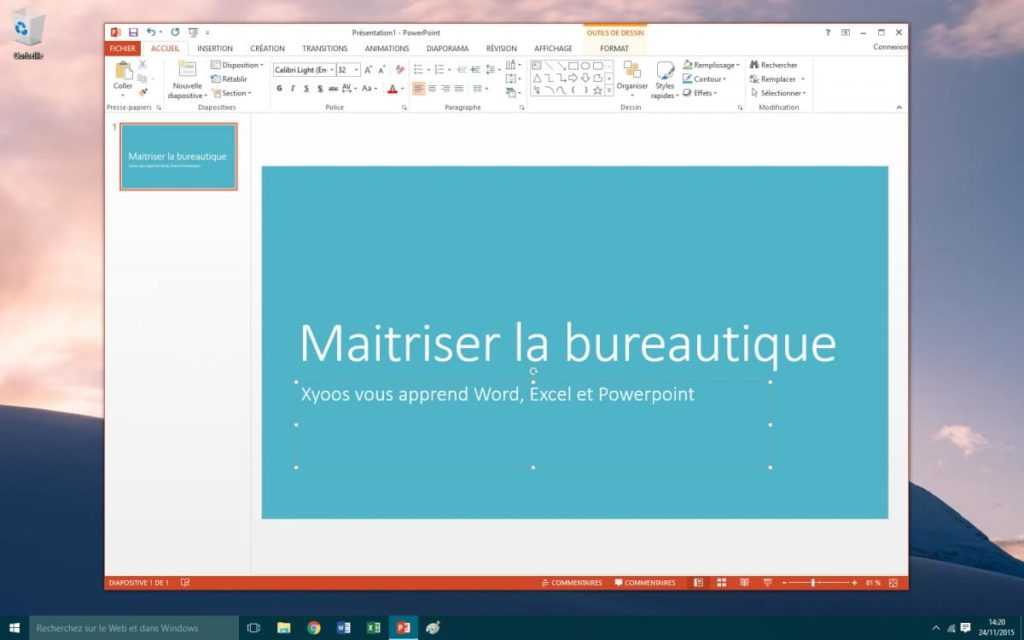Pick the oval shape in shapes gallery

[585, 66]
